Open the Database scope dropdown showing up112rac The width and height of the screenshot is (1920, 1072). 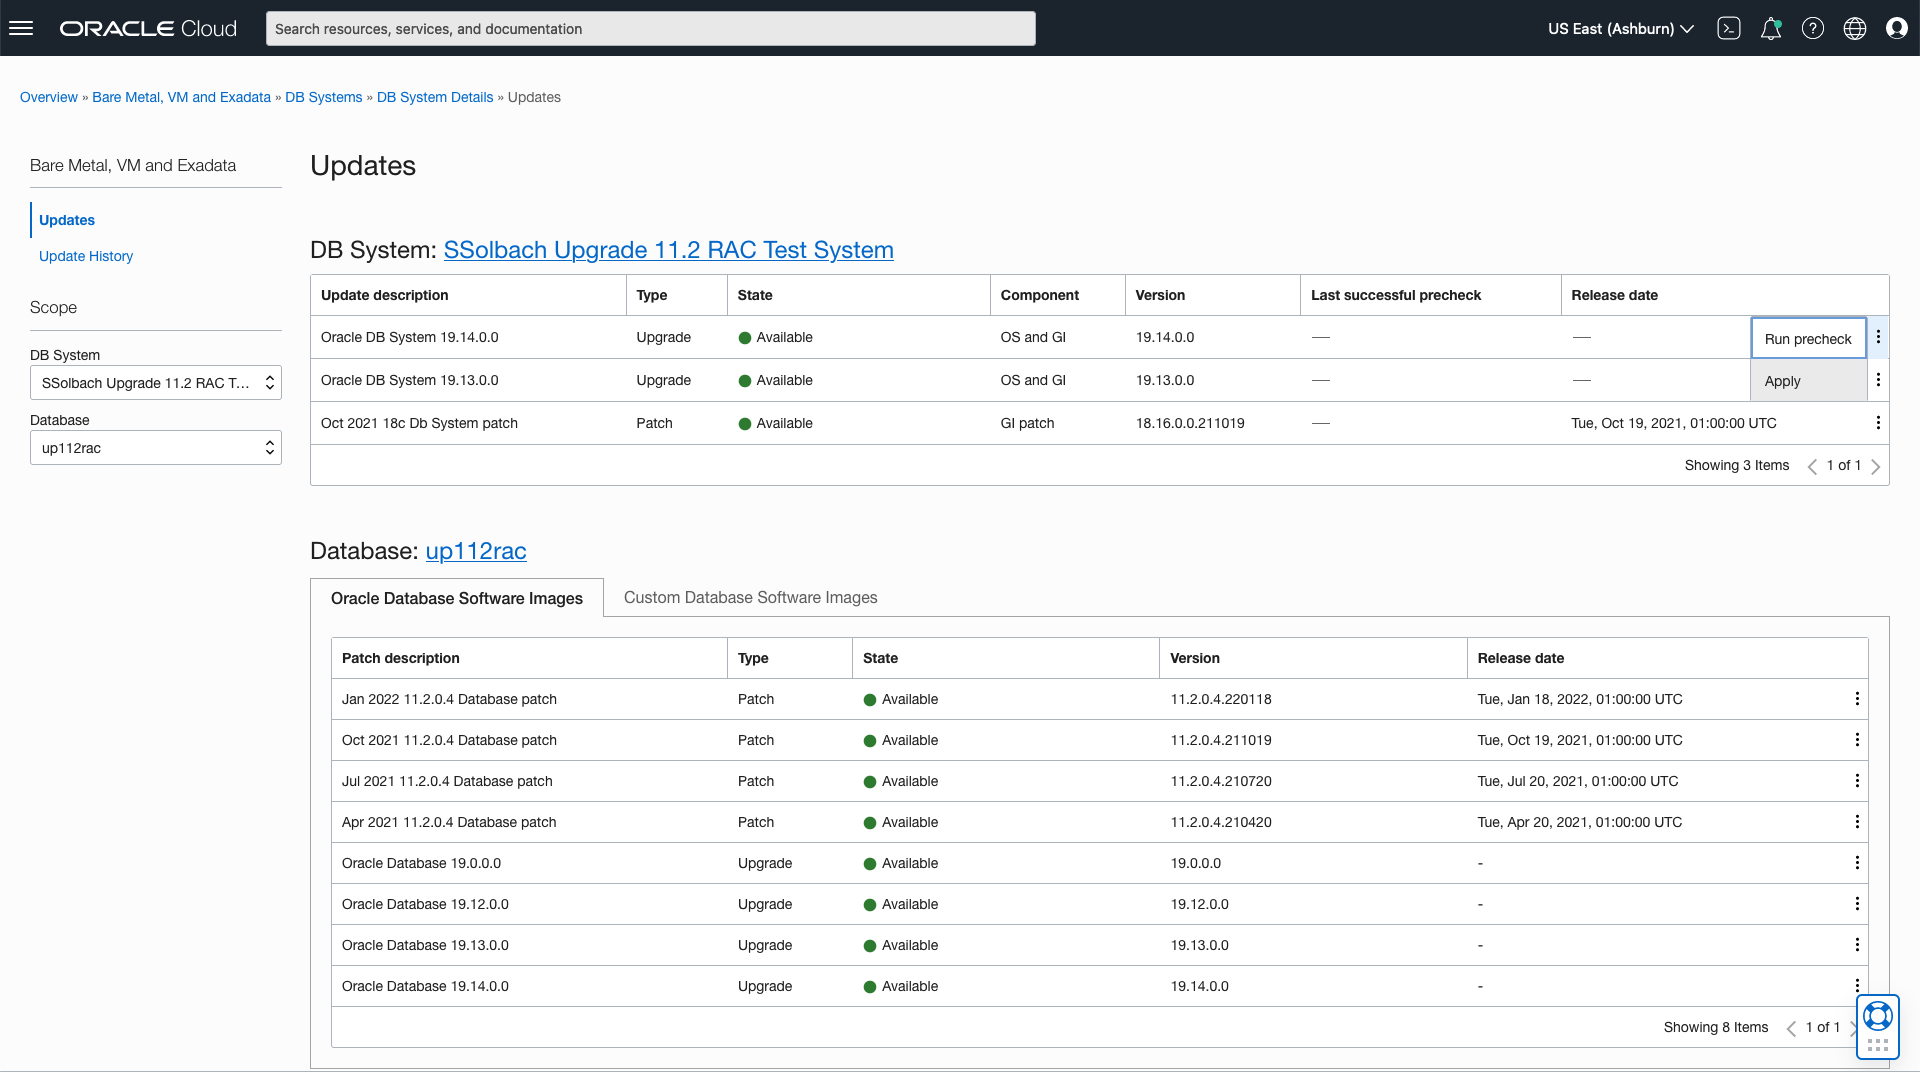(156, 448)
